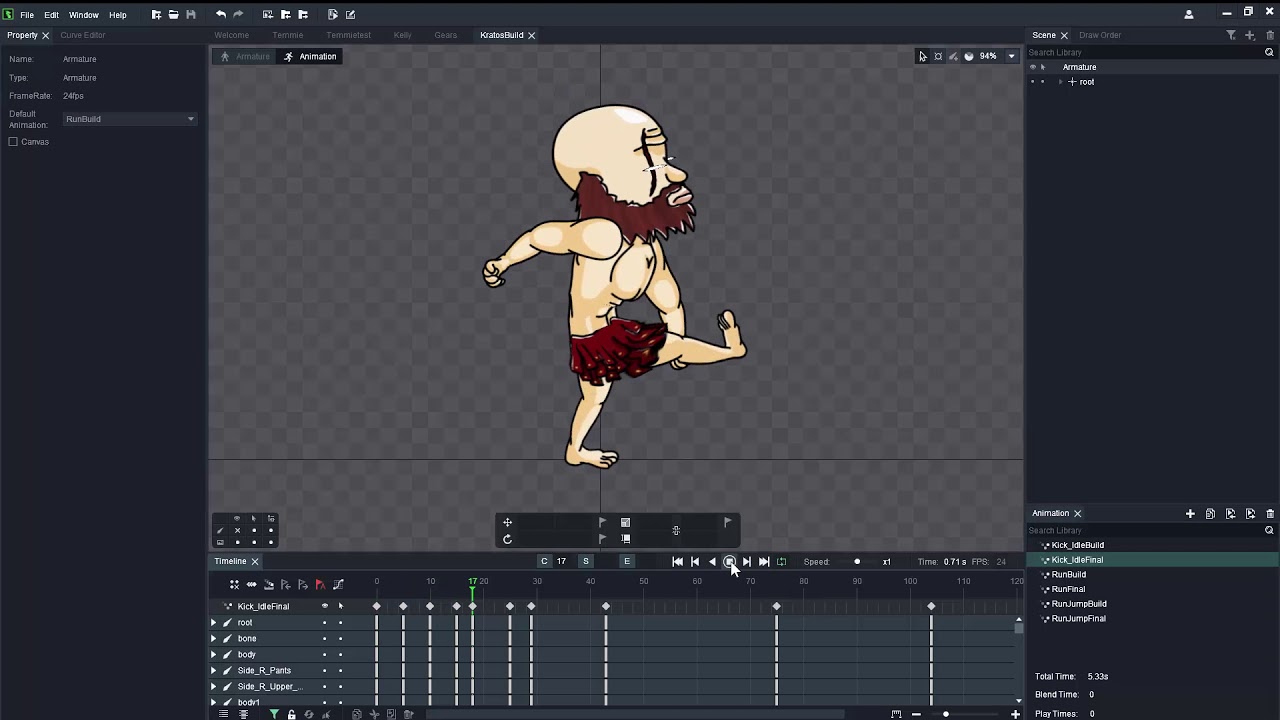Step to next frame button
This screenshot has width=1280, height=720.
pos(747,562)
